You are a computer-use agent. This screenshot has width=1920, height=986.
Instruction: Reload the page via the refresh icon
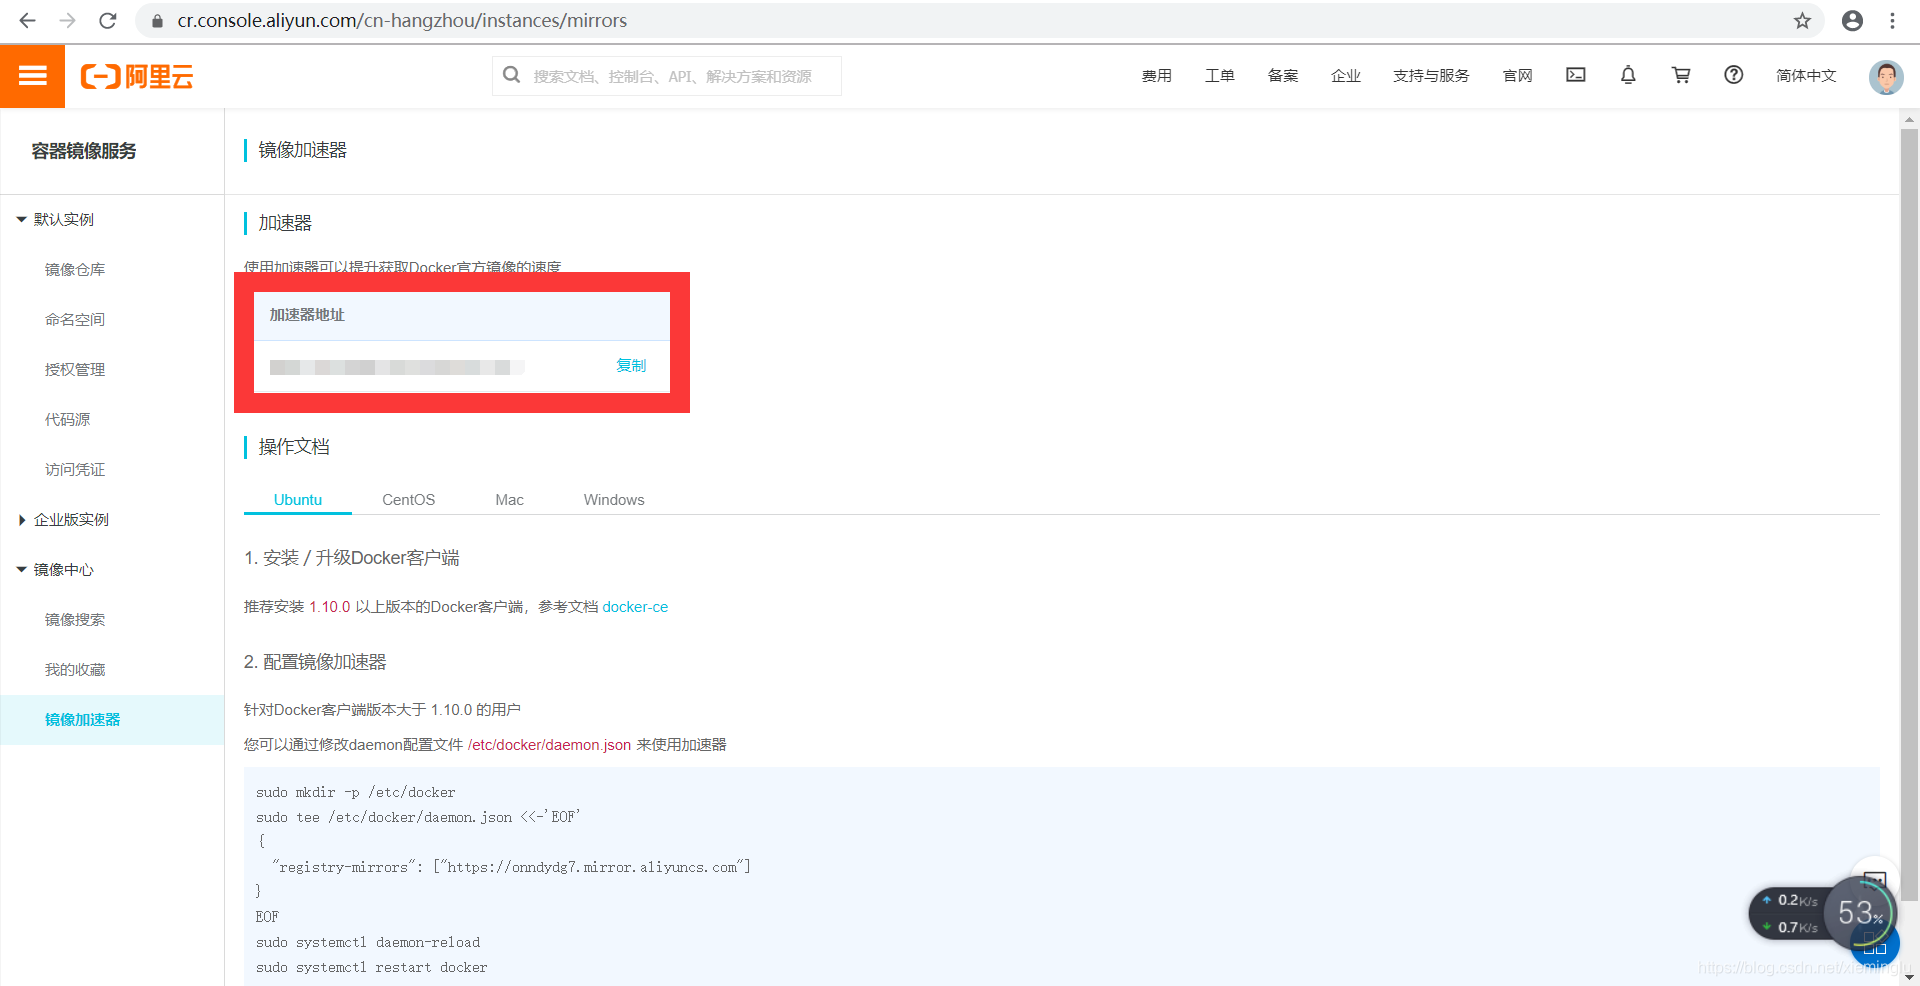(108, 20)
